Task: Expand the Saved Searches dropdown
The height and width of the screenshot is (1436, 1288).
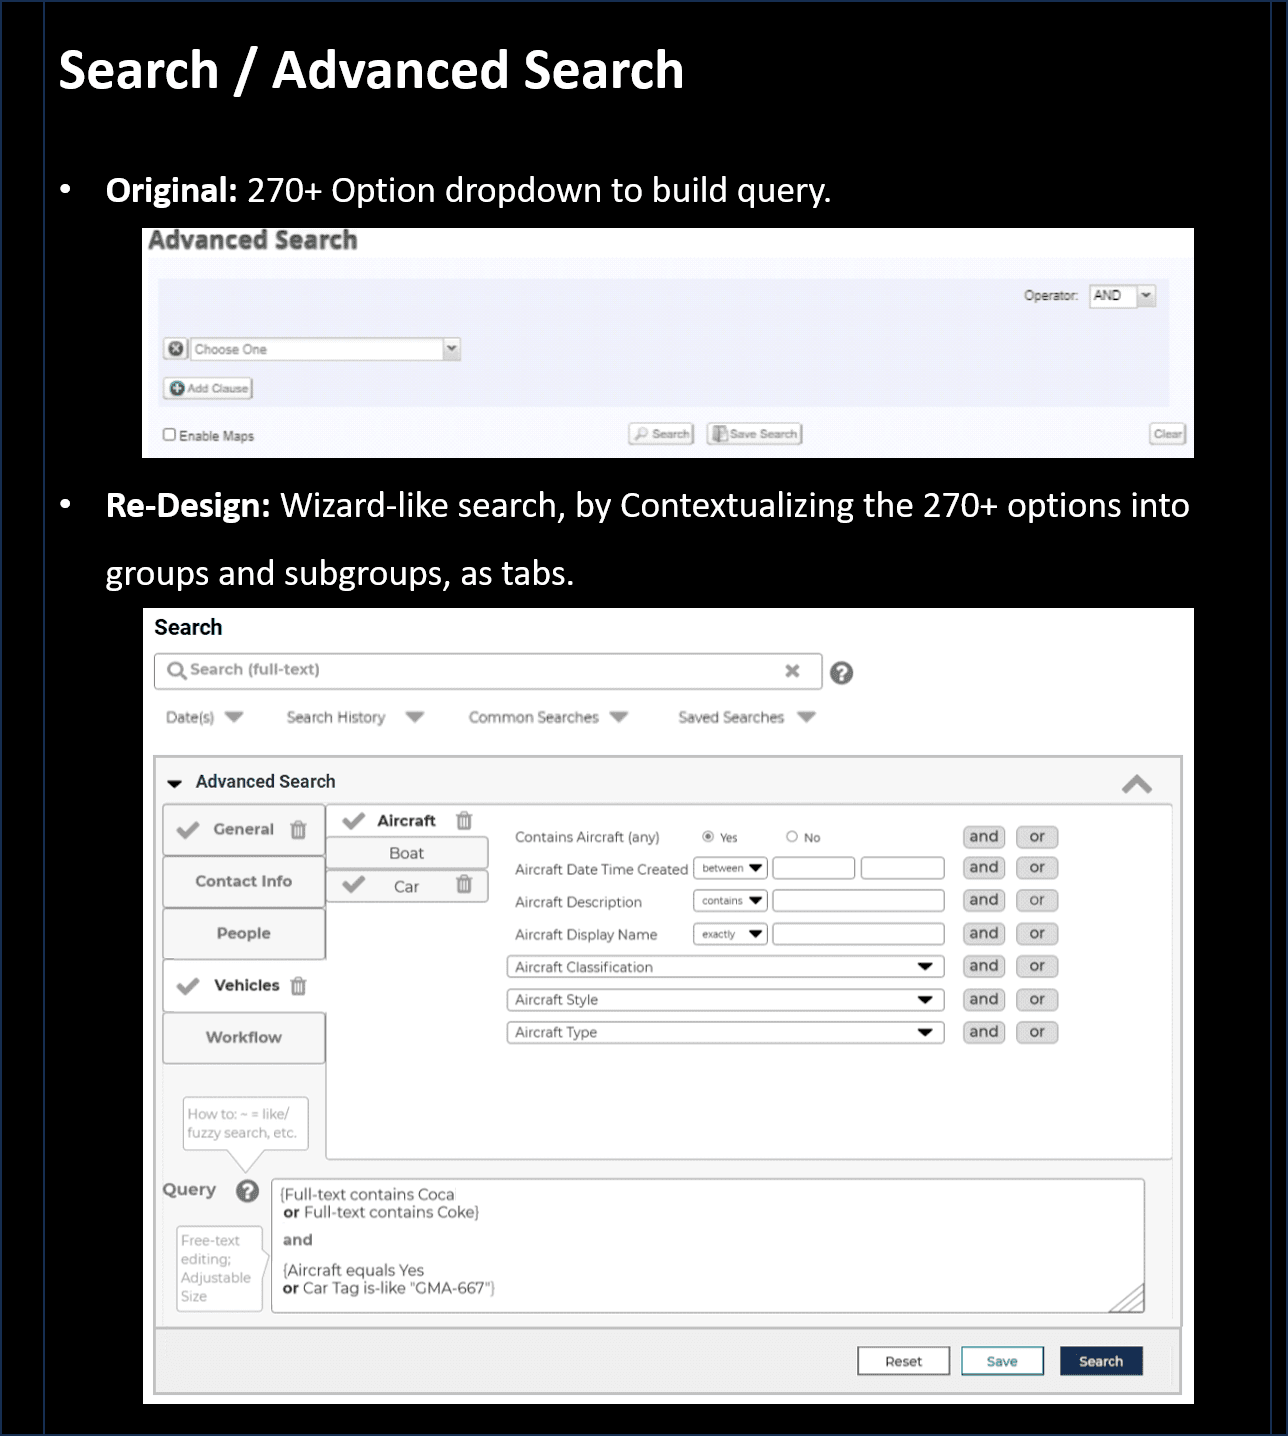Action: point(747,717)
